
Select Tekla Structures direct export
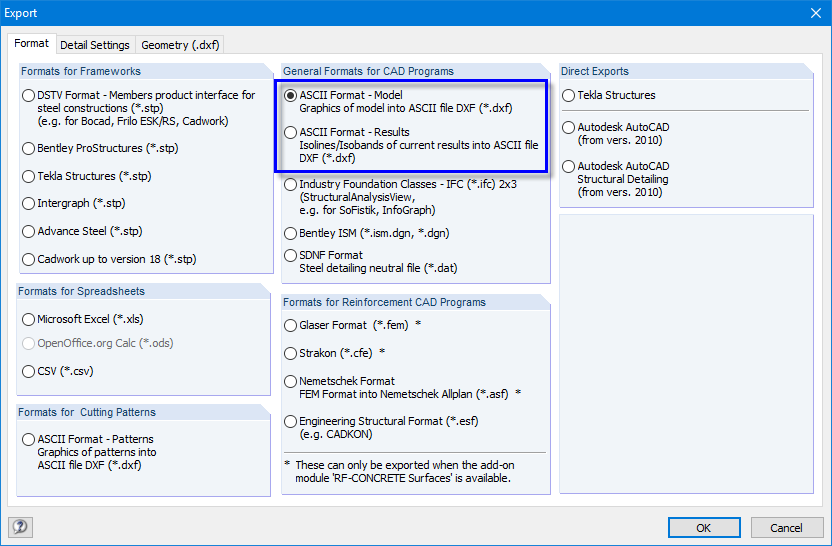(568, 96)
